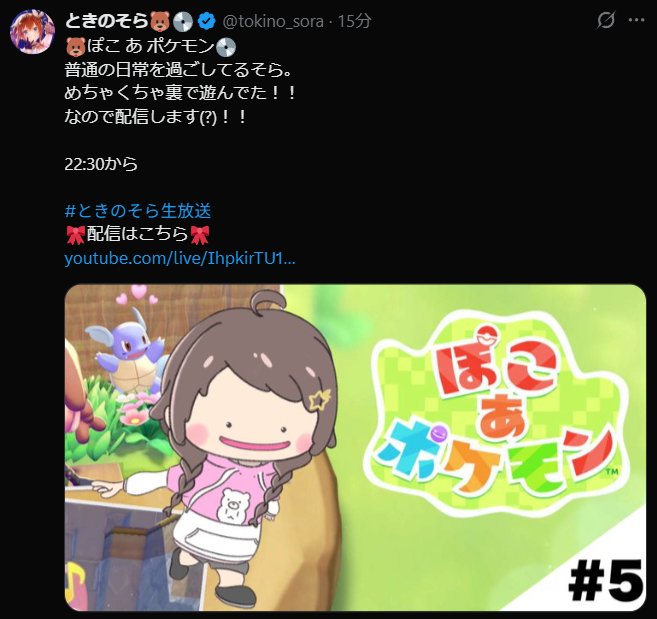Screen dimensions: 657x619
Task: Click the disc emoji beside the display name
Action: pos(183,21)
